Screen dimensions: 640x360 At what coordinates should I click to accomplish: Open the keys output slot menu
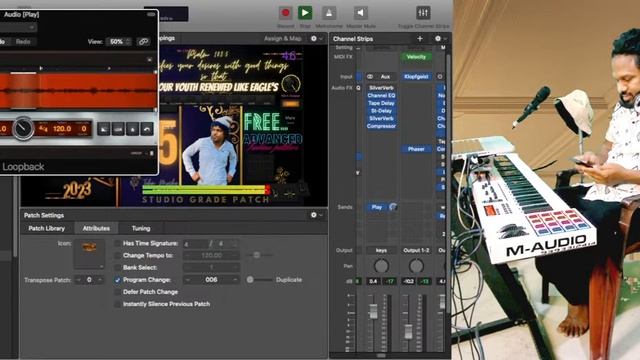click(x=381, y=250)
